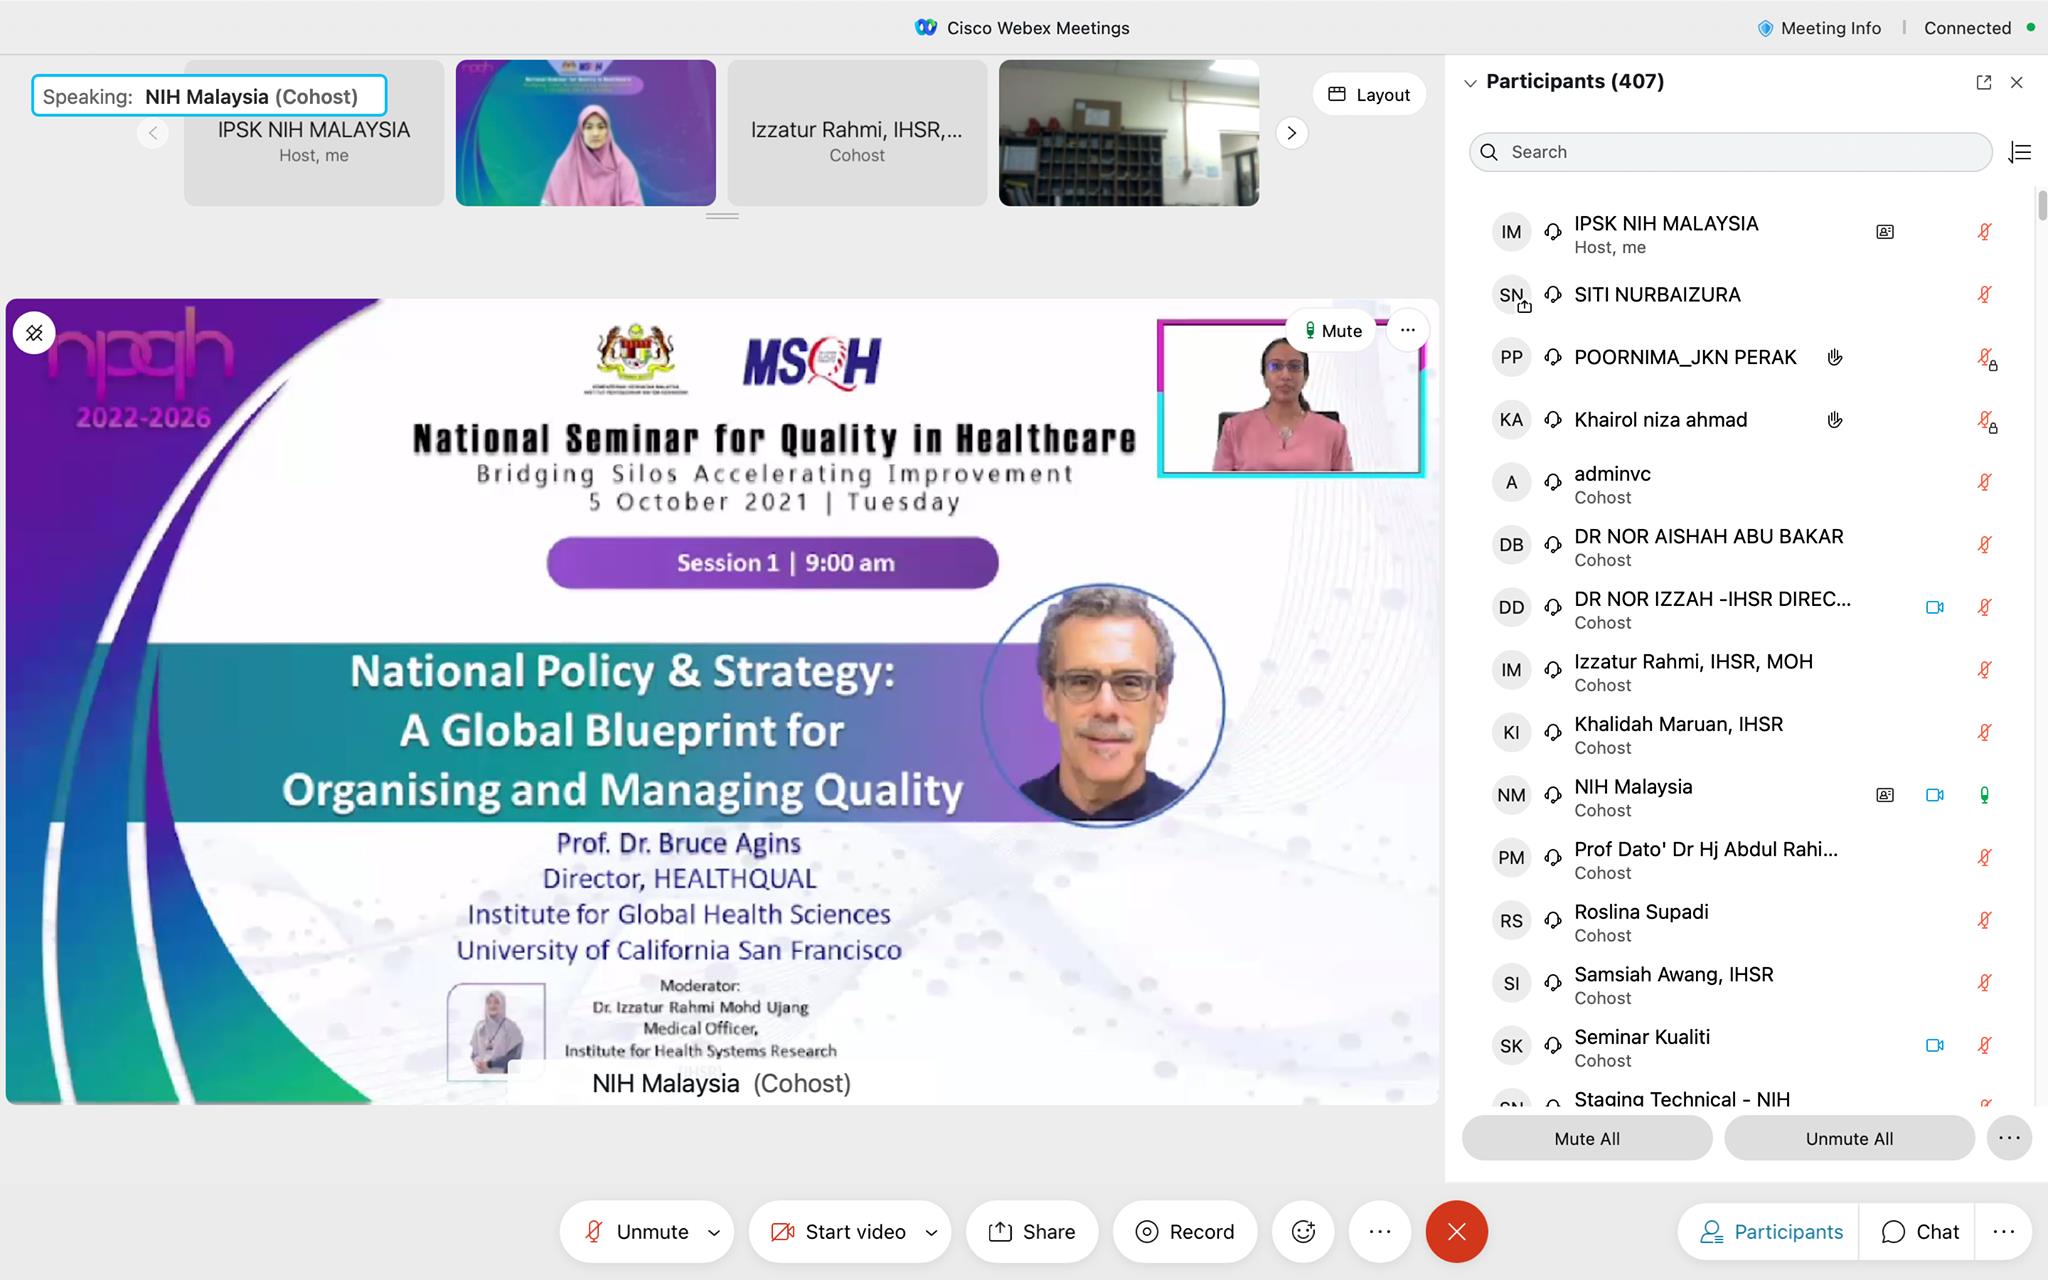Click NIH Malaysia's green microphone icon

[1984, 795]
